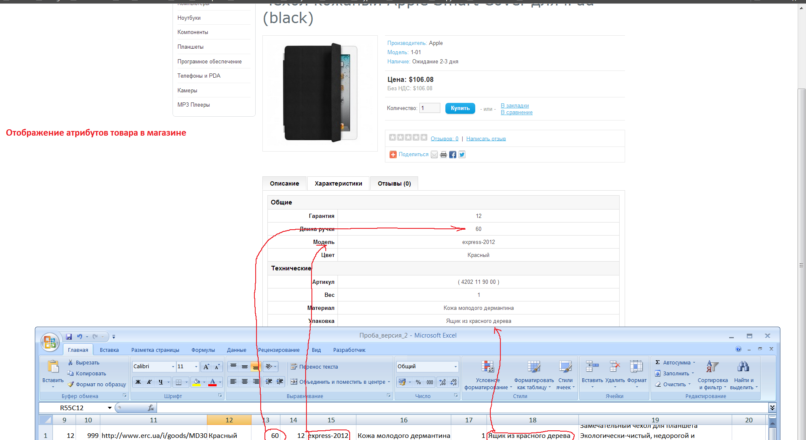
Task: Click insert function fx icon
Action: (x=151, y=408)
